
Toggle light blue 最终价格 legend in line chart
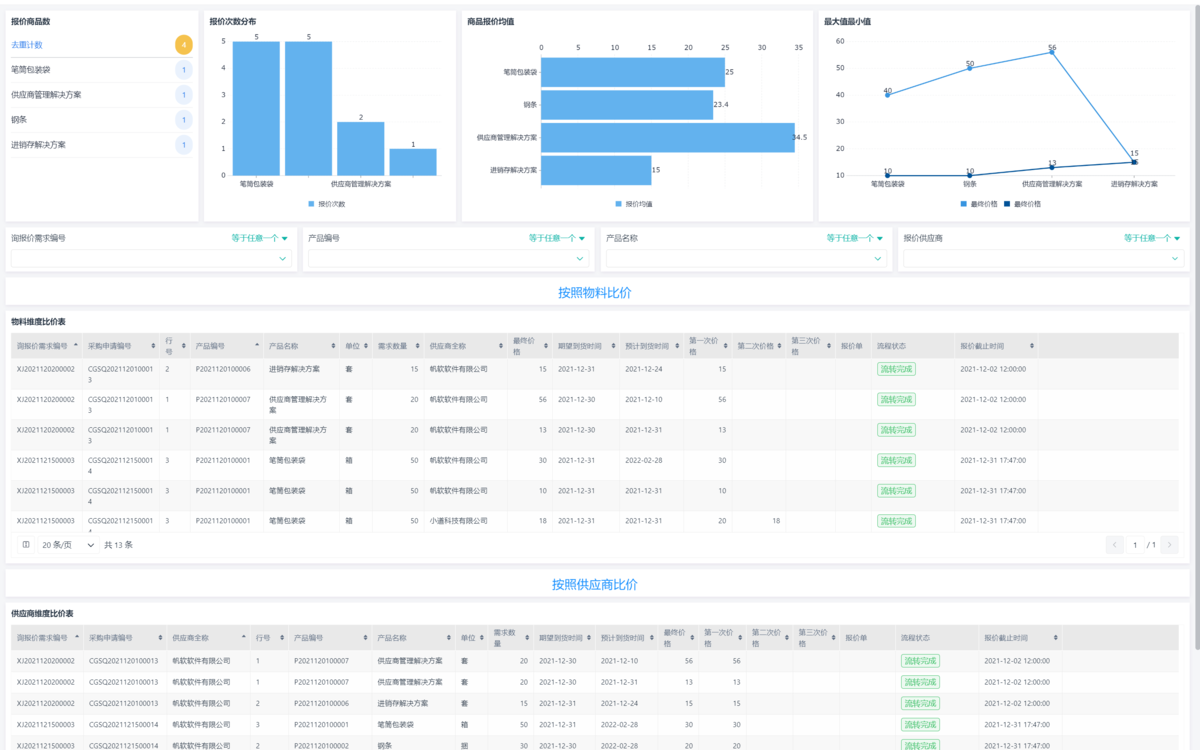pyautogui.click(x=978, y=204)
